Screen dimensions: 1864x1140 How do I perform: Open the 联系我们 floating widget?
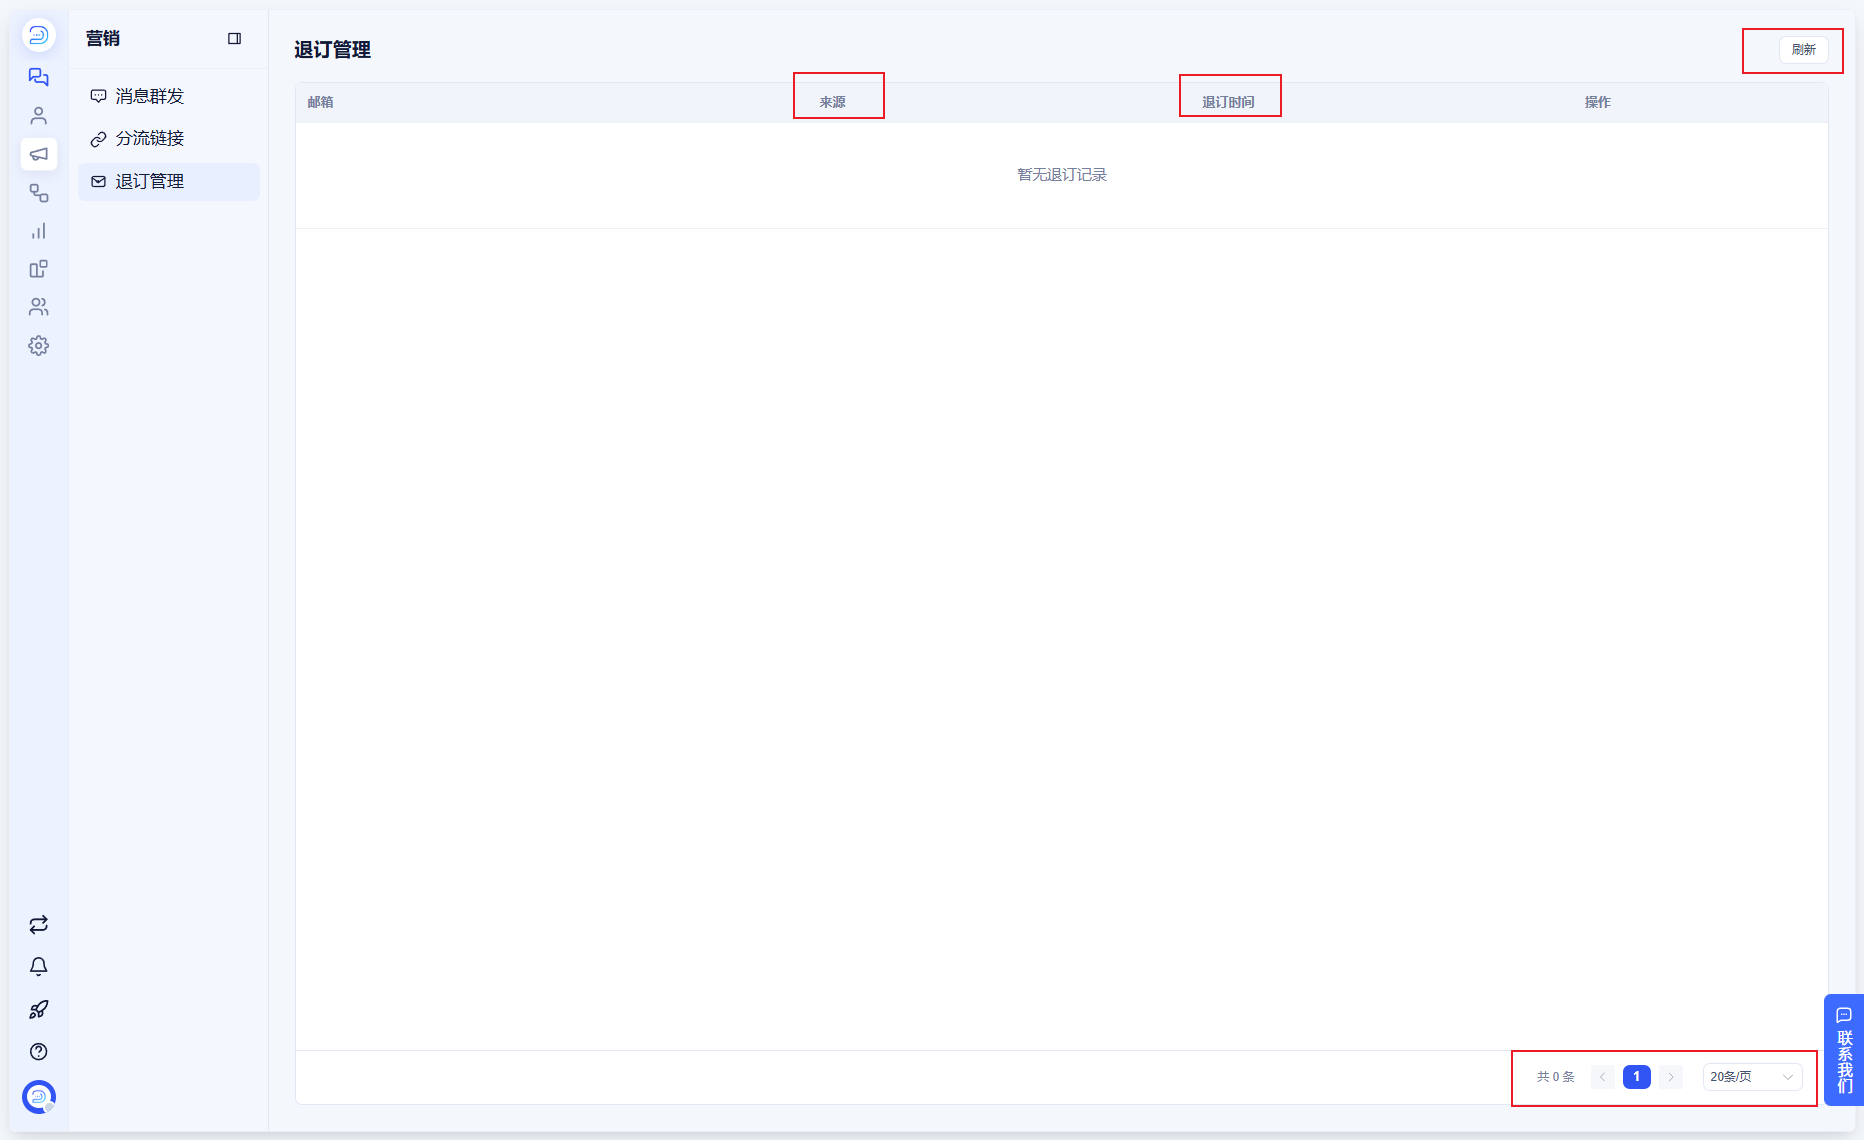click(1844, 1050)
